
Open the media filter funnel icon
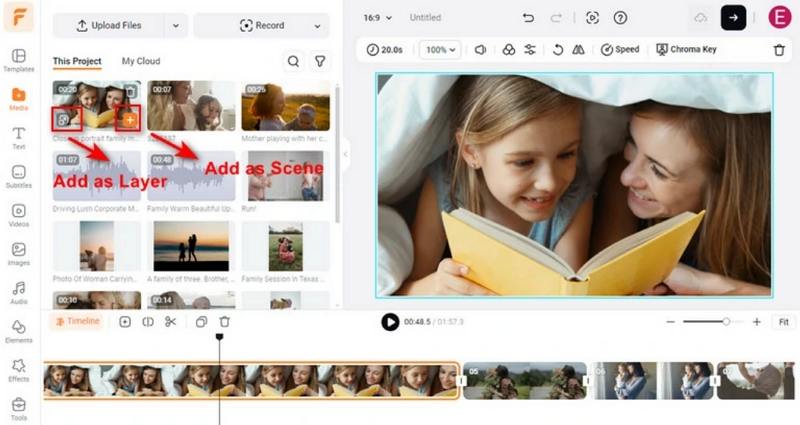click(320, 61)
